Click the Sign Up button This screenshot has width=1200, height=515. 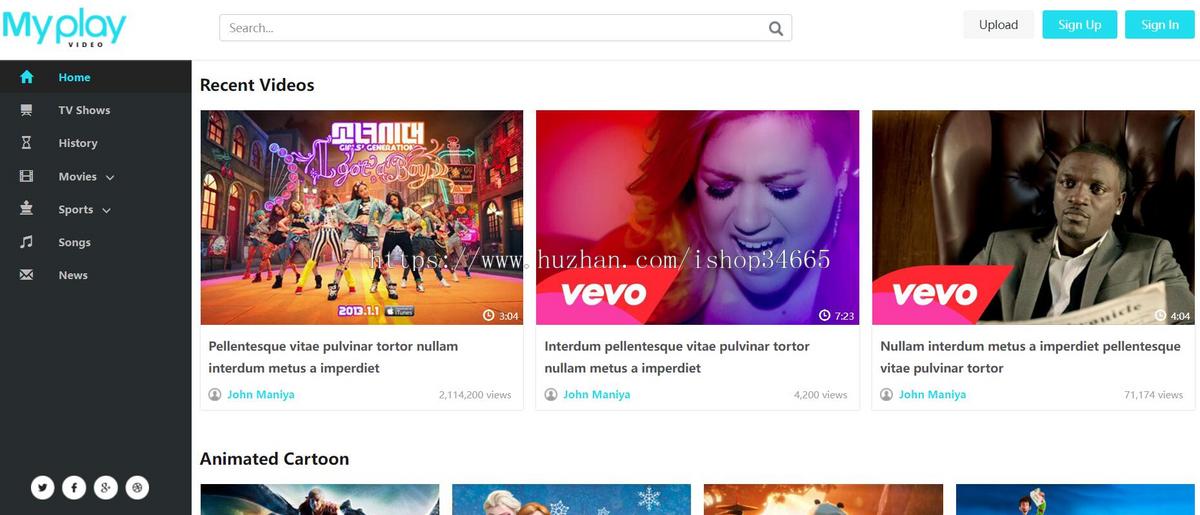point(1080,25)
